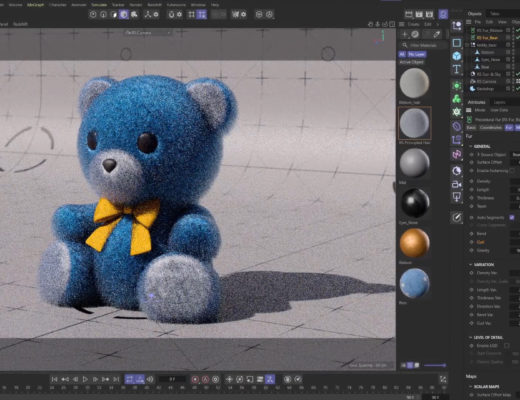
Task: Switch to the Takes tab
Action: click(x=495, y=14)
